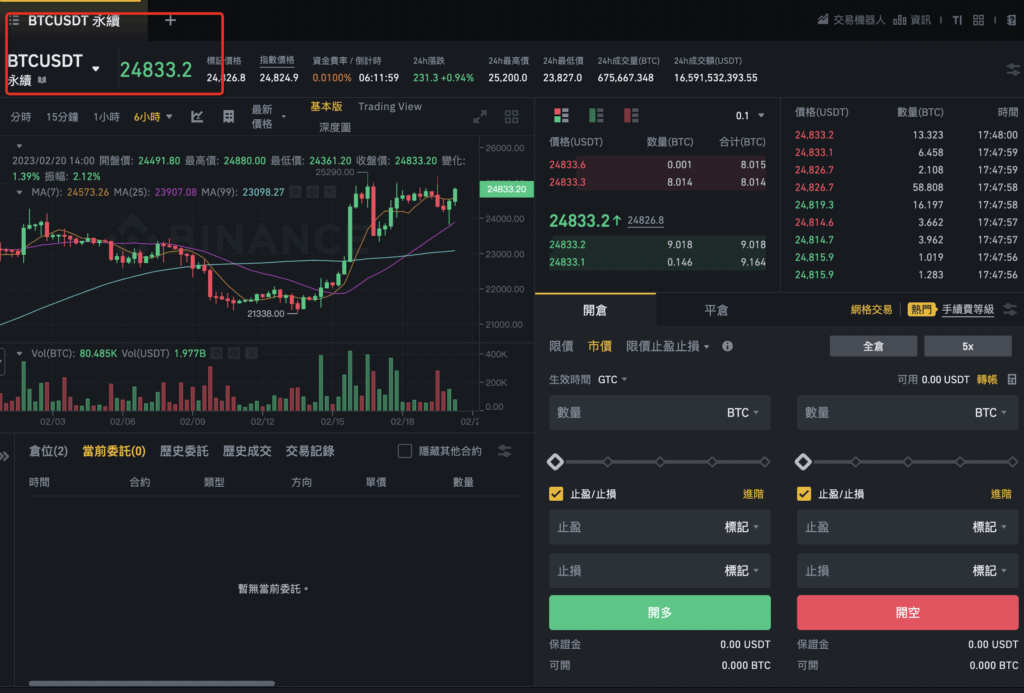This screenshot has height=693, width=1024.
Task: Open the help guide icon in top bar
Action: click(x=1012, y=20)
